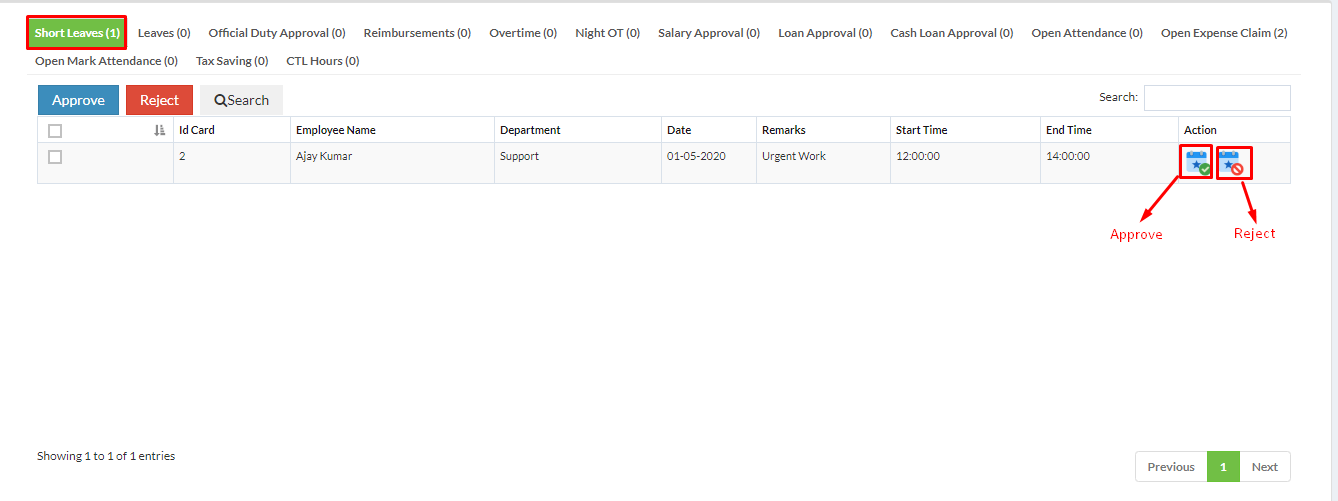Go to the Previous page
This screenshot has height=501, width=1338.
(x=1171, y=467)
